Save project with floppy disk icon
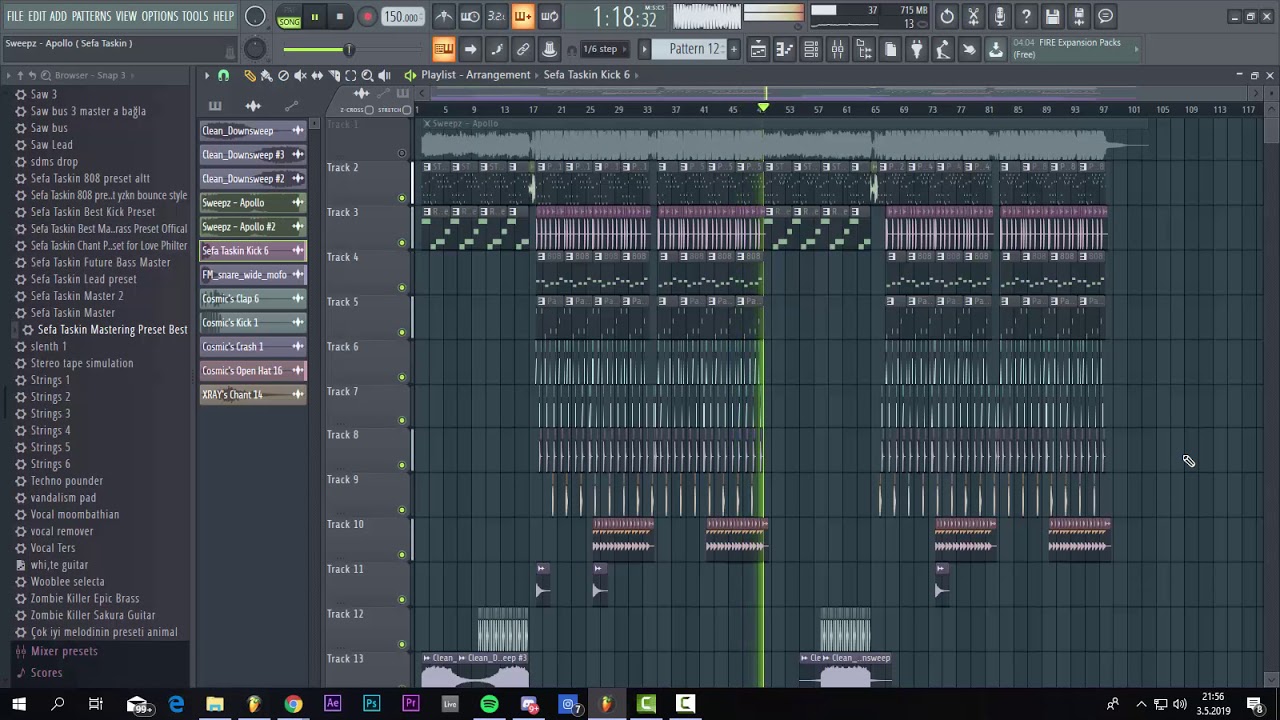The width and height of the screenshot is (1280, 720). pyautogui.click(x=1052, y=16)
